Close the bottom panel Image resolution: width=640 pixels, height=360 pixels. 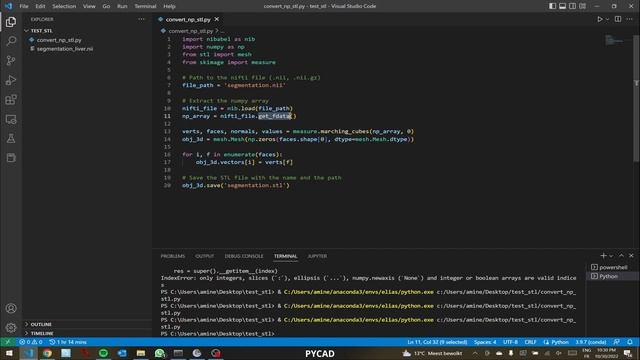click(x=631, y=256)
